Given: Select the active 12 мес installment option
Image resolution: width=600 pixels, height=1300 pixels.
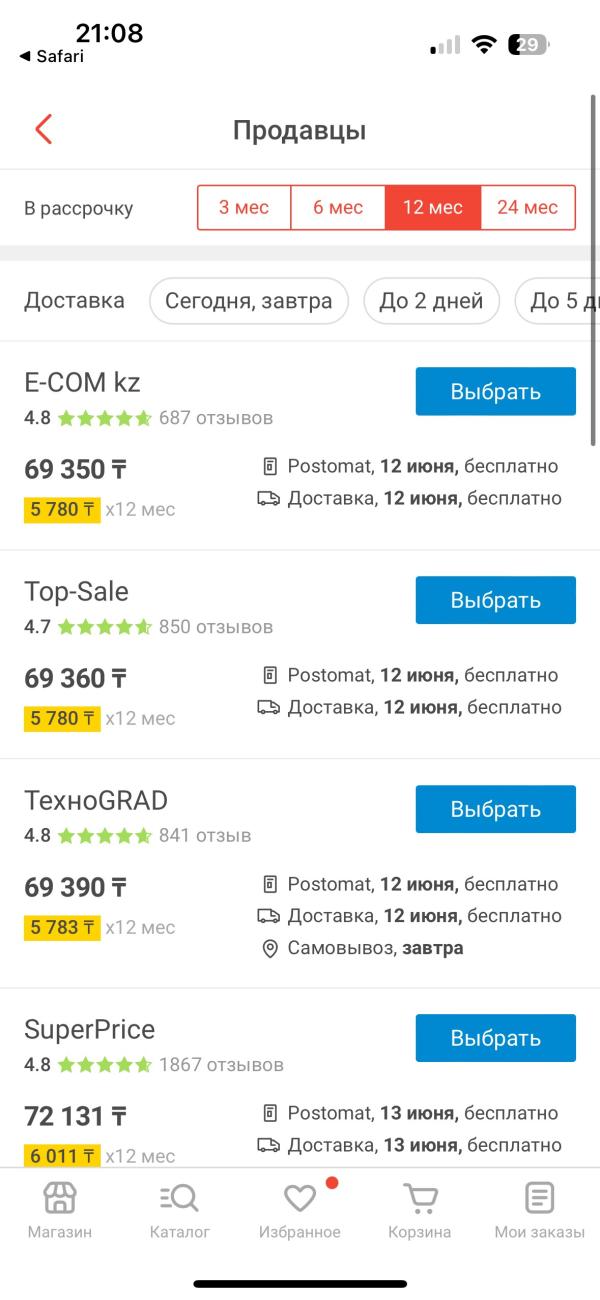Looking at the screenshot, I should click(x=433, y=208).
